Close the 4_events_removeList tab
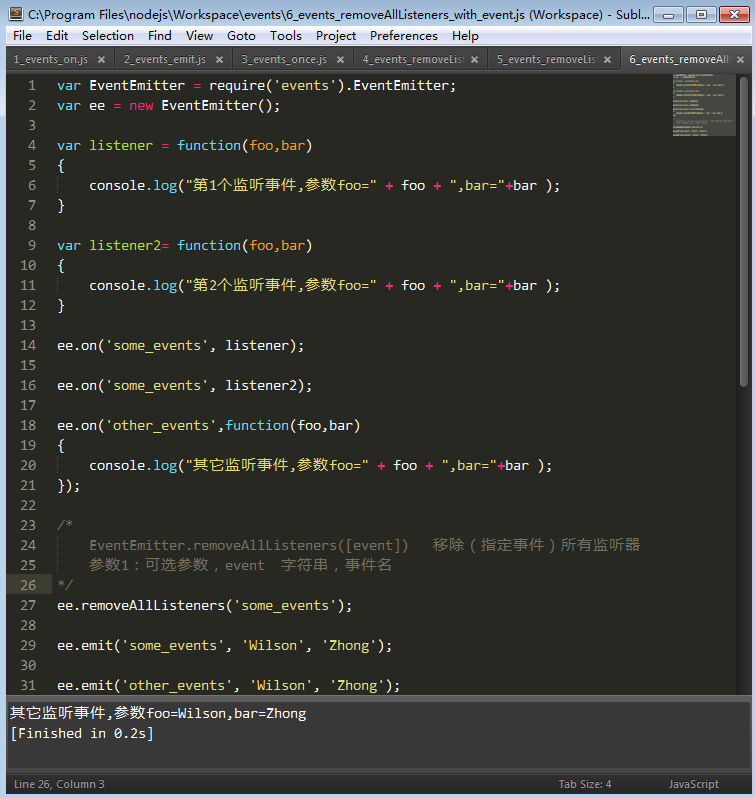 point(474,60)
